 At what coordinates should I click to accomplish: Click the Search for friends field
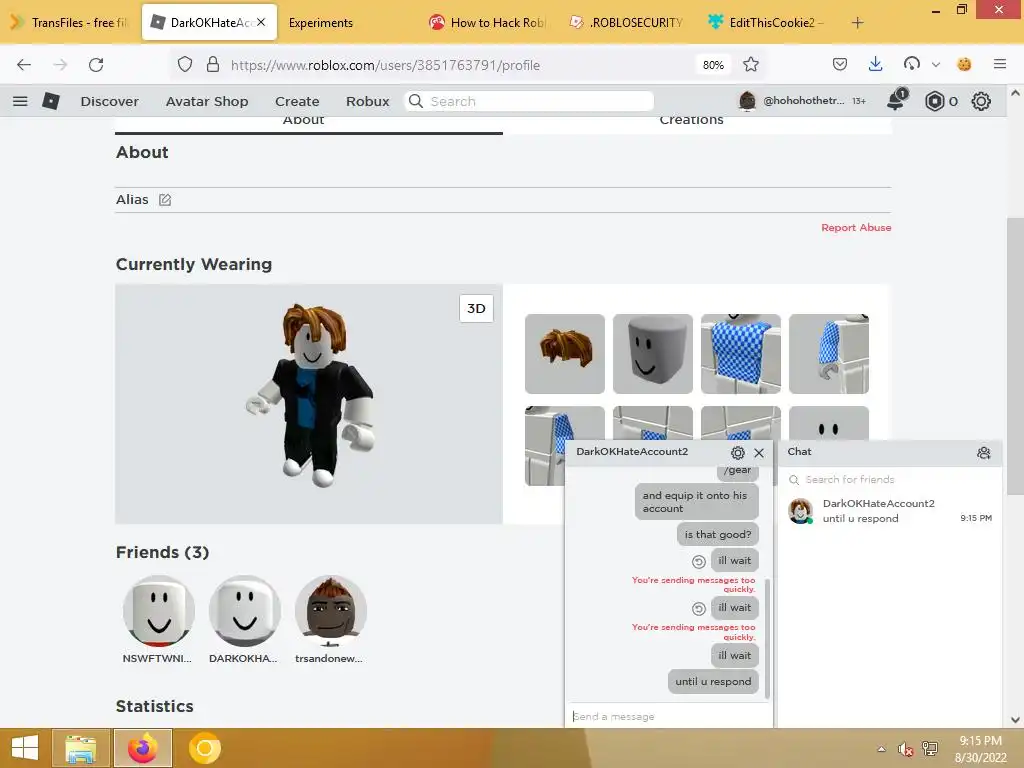(890, 479)
